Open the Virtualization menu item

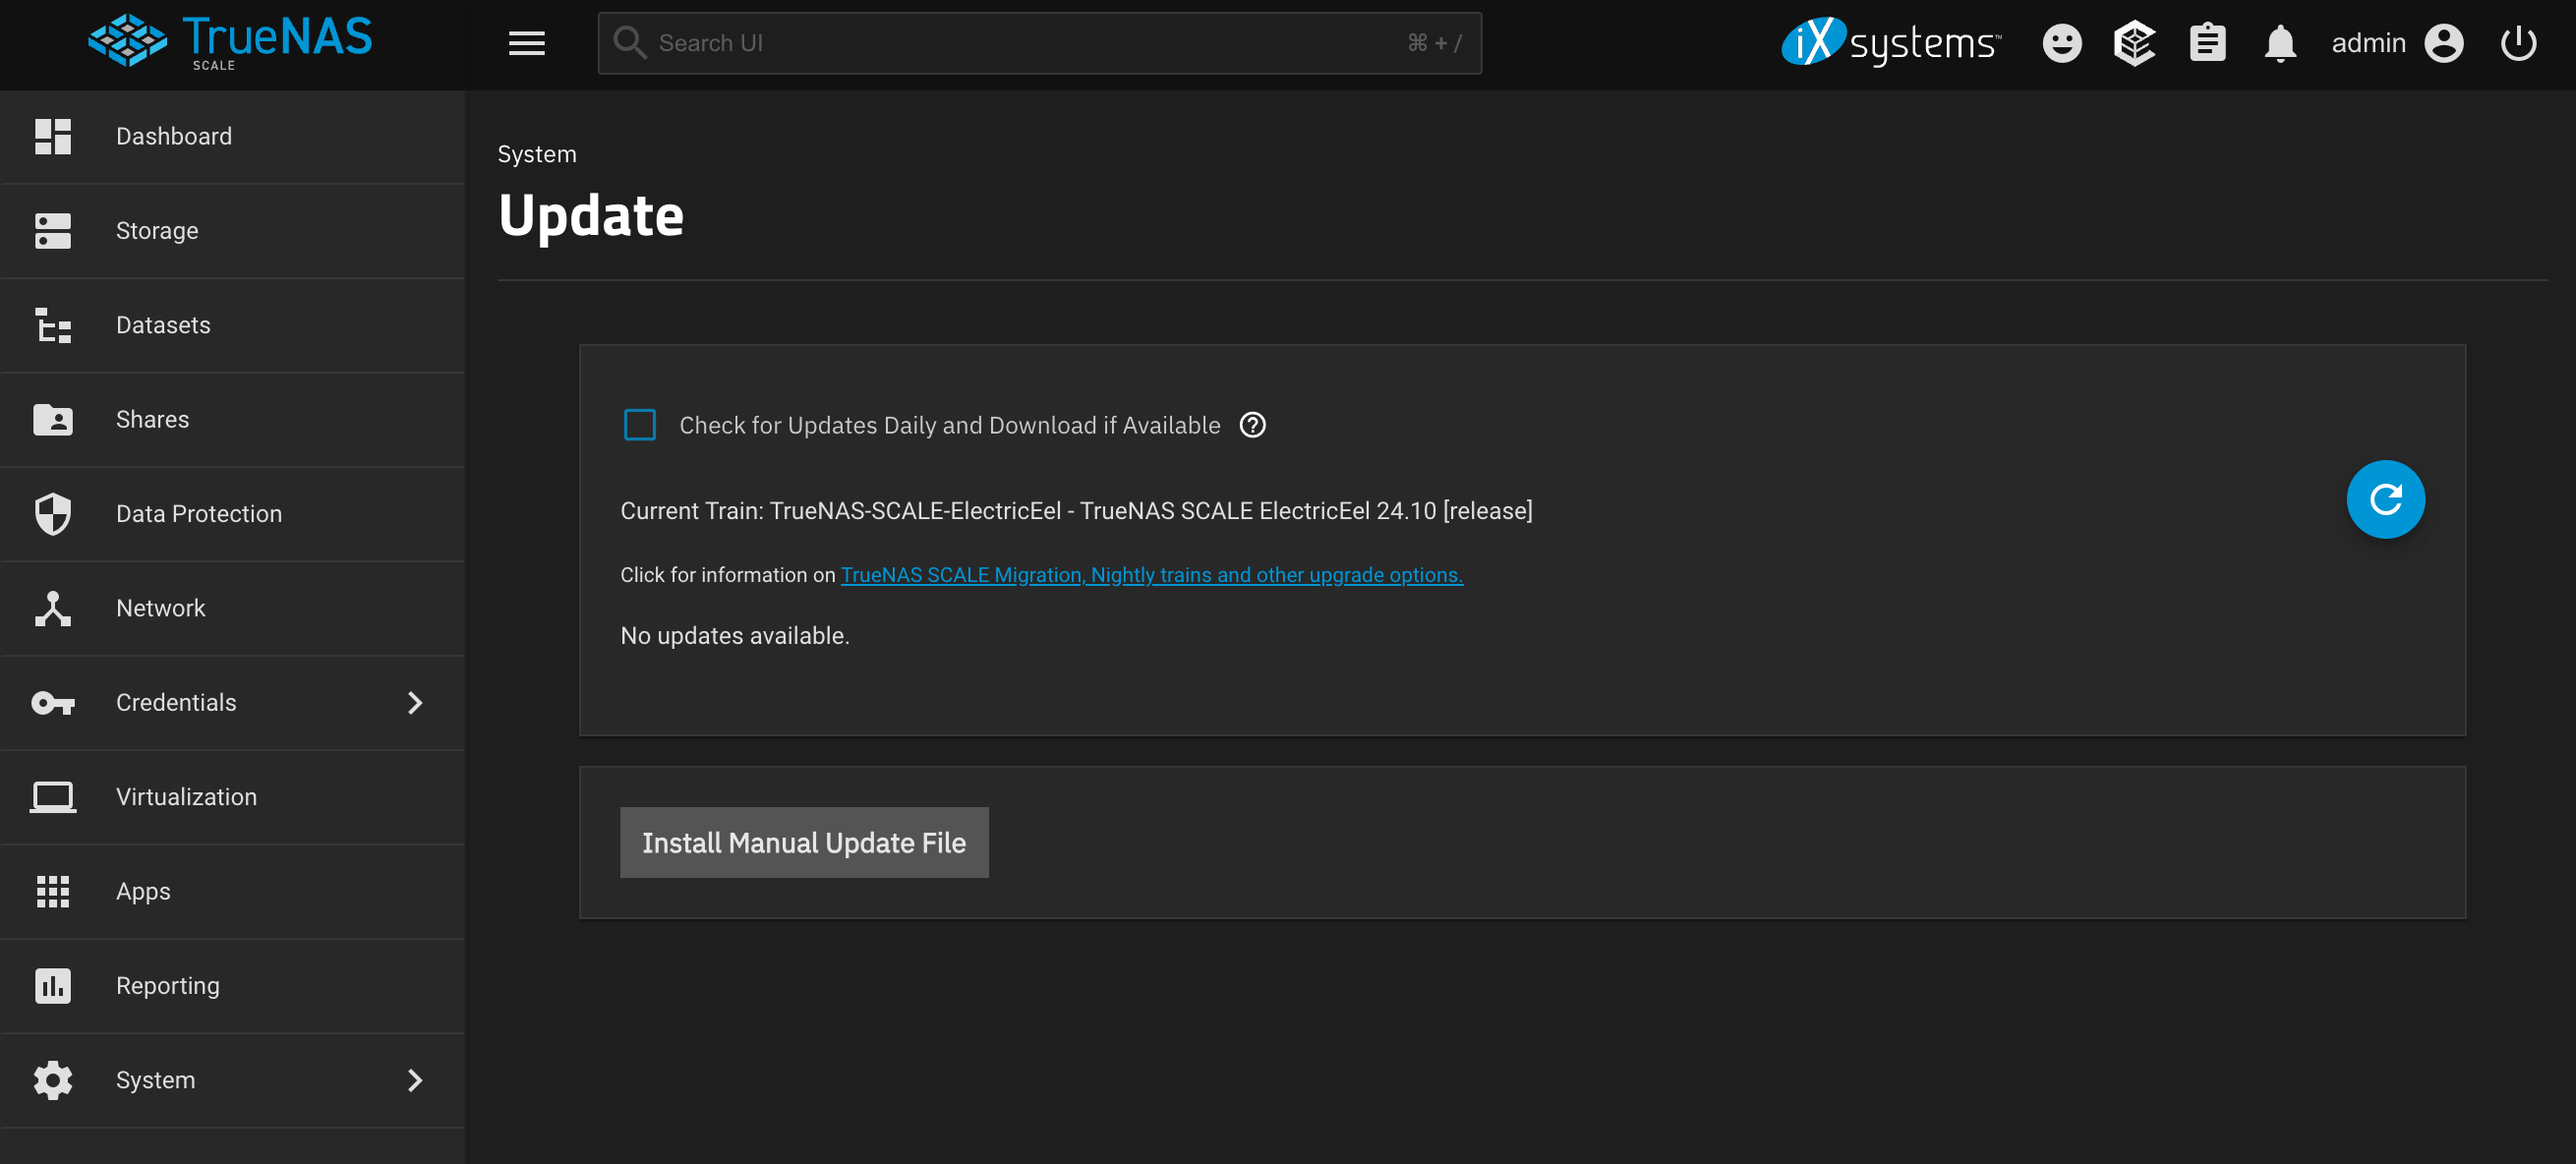(x=232, y=797)
